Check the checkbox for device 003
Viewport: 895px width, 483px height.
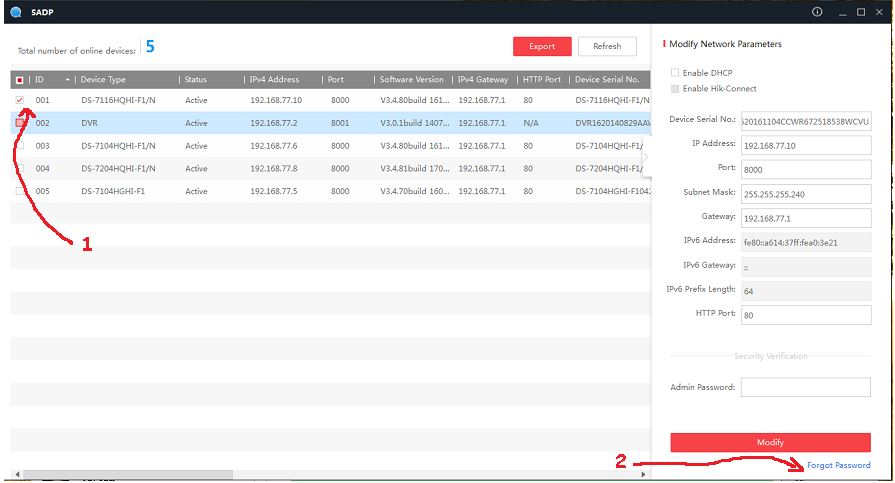pyautogui.click(x=20, y=146)
